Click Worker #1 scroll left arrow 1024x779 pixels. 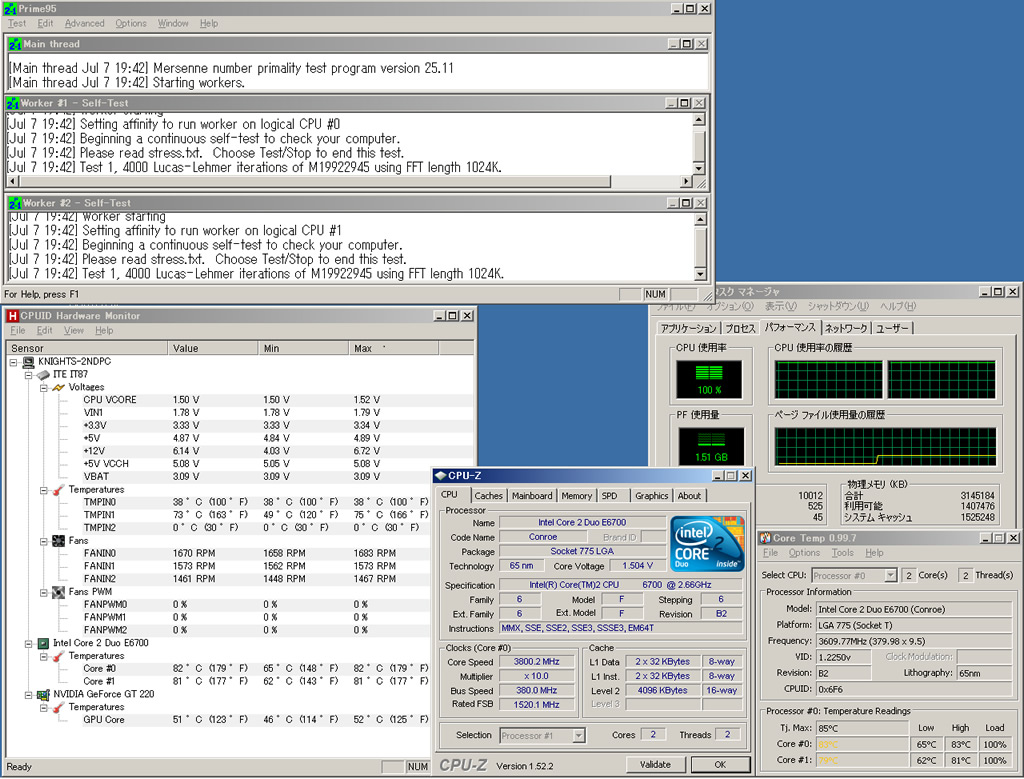(x=12, y=182)
